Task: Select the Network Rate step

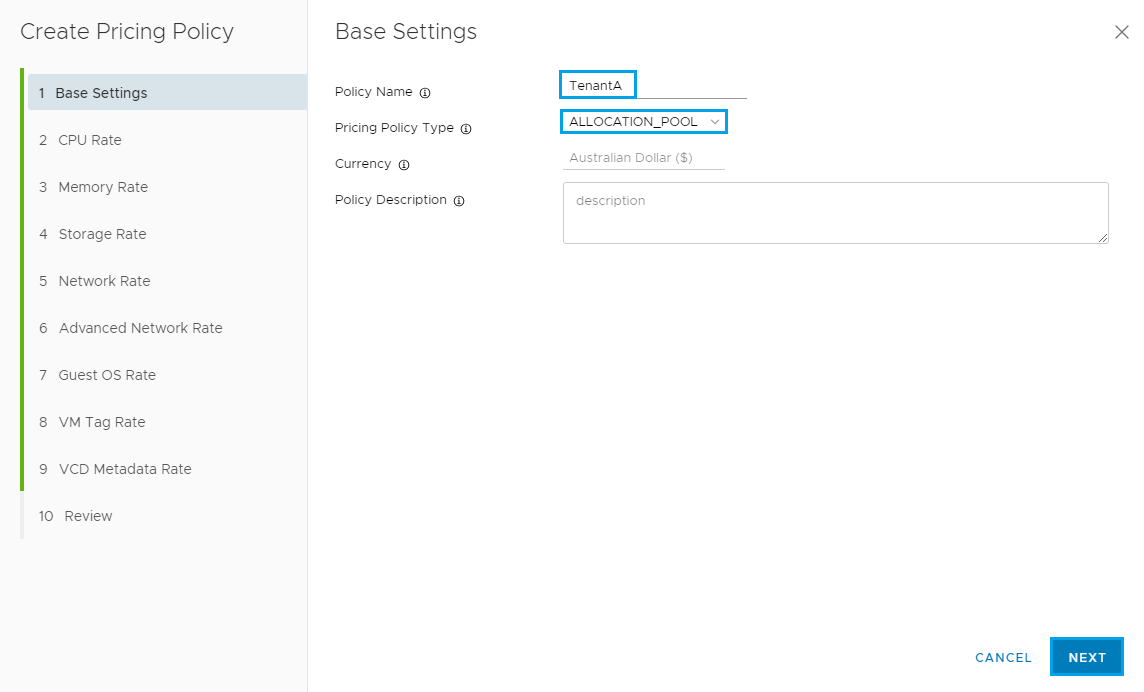Action: click(104, 281)
